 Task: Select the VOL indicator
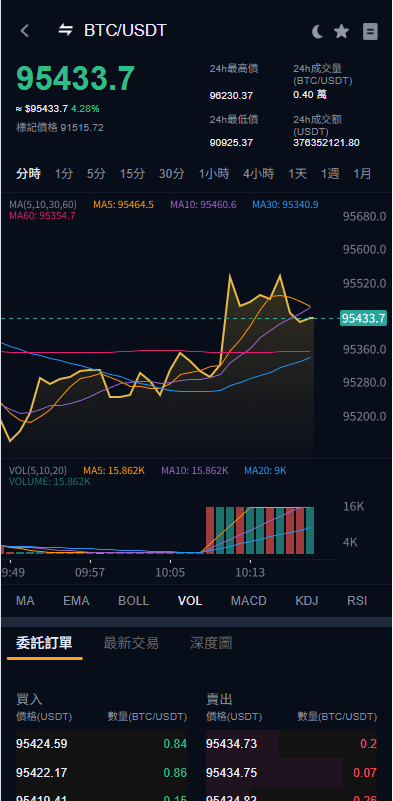point(190,601)
